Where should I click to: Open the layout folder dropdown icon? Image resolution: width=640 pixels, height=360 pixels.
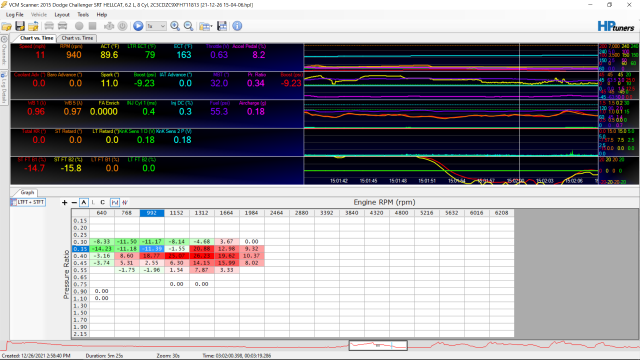[x=206, y=26]
